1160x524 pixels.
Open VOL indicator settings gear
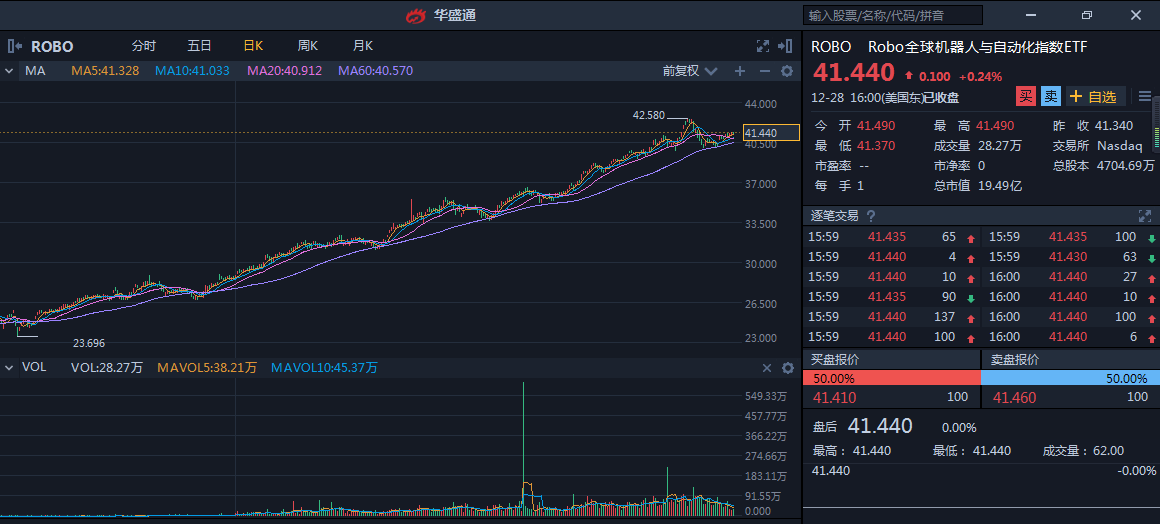[x=787, y=368]
